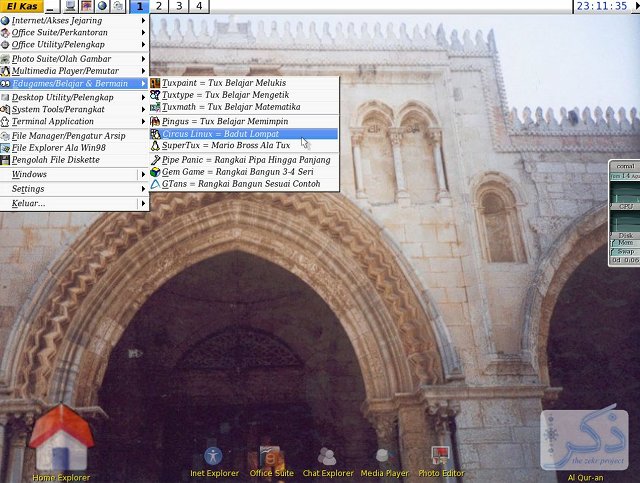Open the Keluar... submenu
640x483 pixels.
pyautogui.click(x=74, y=203)
